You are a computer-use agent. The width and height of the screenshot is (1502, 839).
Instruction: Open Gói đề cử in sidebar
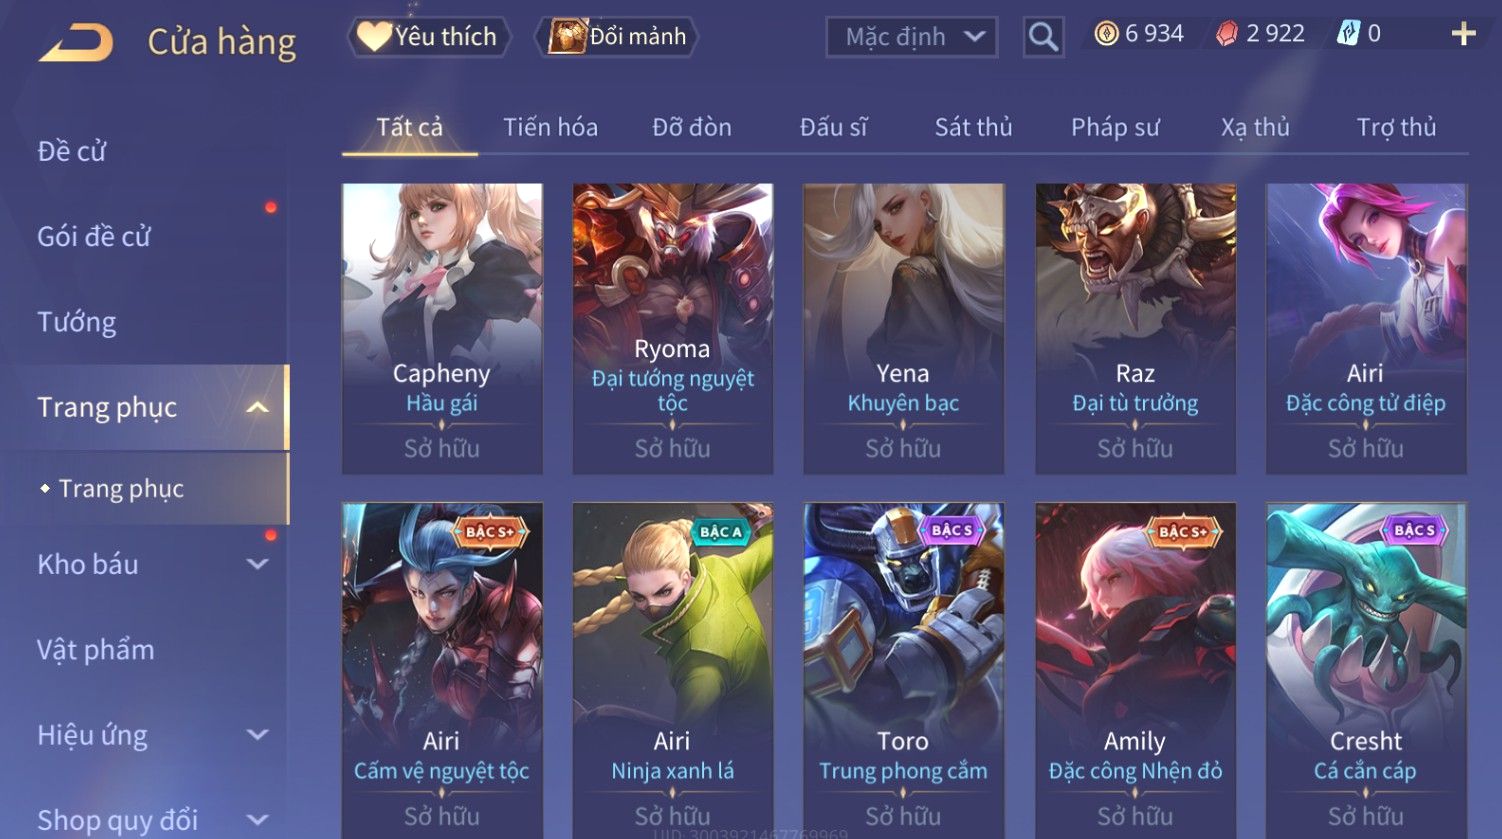[x=94, y=237]
